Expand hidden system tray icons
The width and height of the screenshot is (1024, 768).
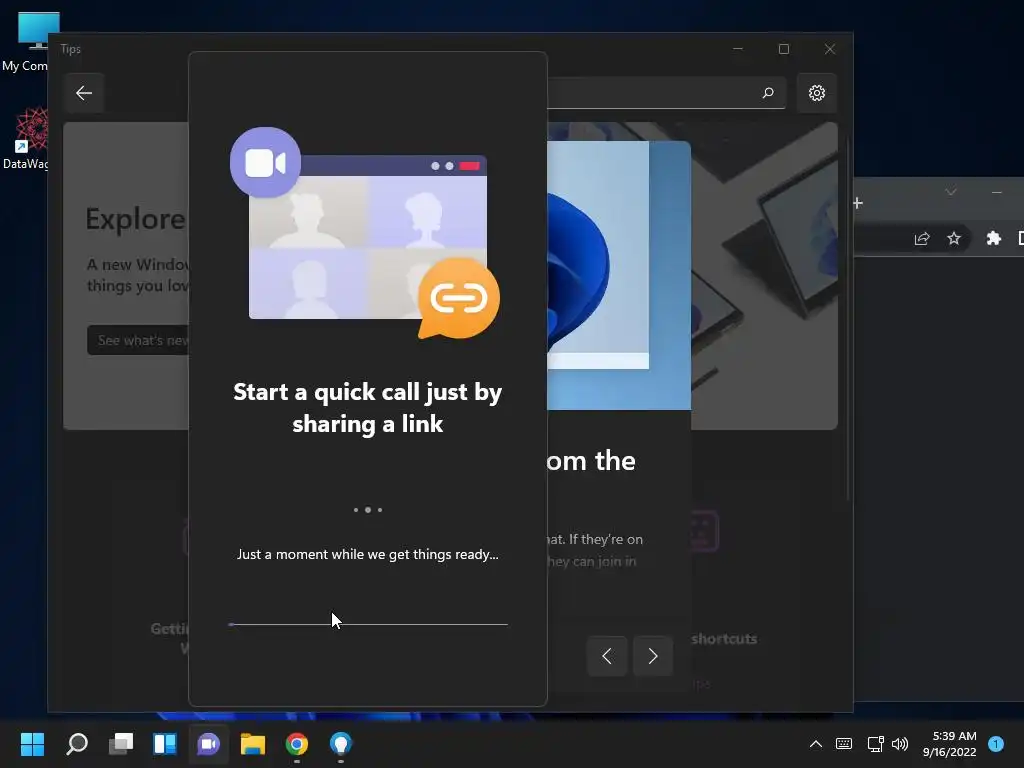click(816, 744)
